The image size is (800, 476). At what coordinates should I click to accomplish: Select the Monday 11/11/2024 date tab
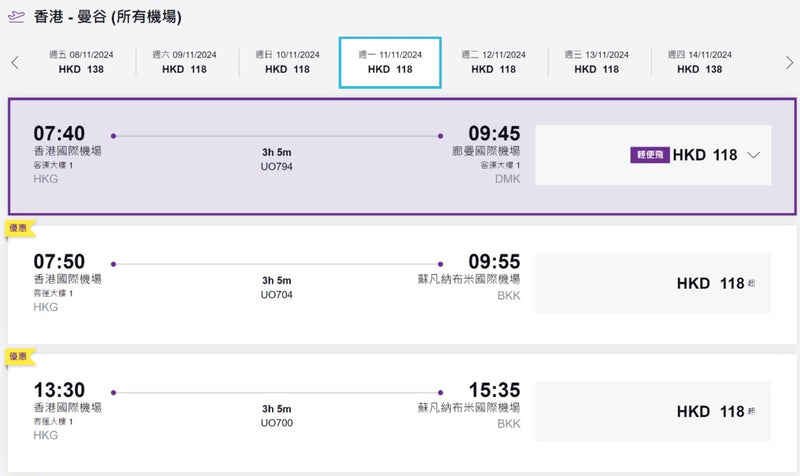(390, 62)
